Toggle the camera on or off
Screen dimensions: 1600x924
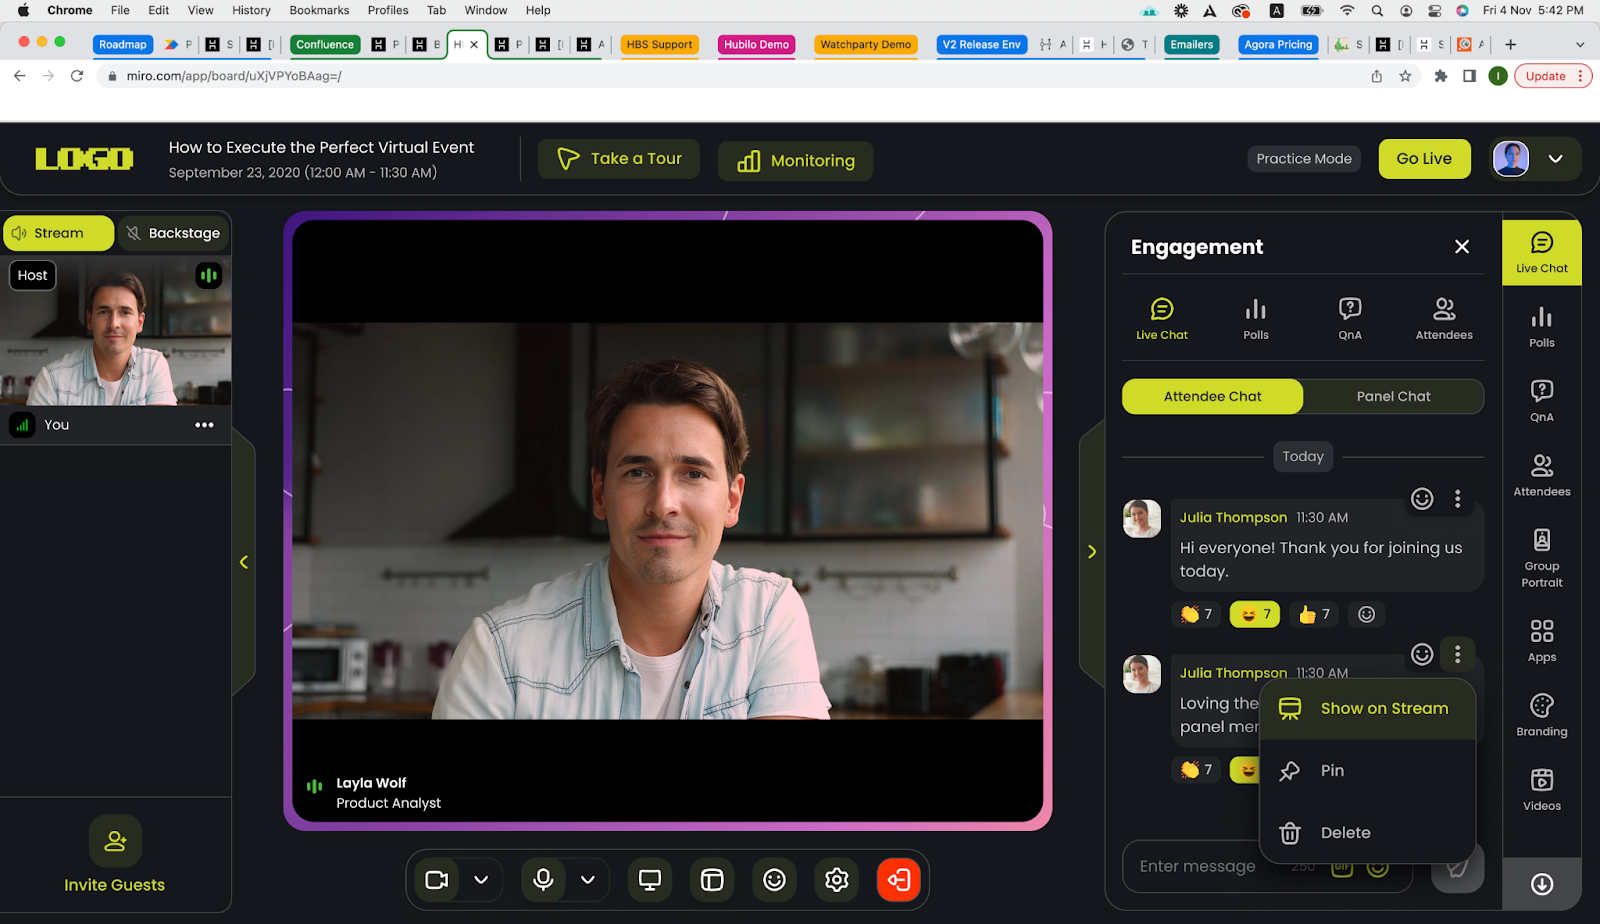click(x=437, y=880)
